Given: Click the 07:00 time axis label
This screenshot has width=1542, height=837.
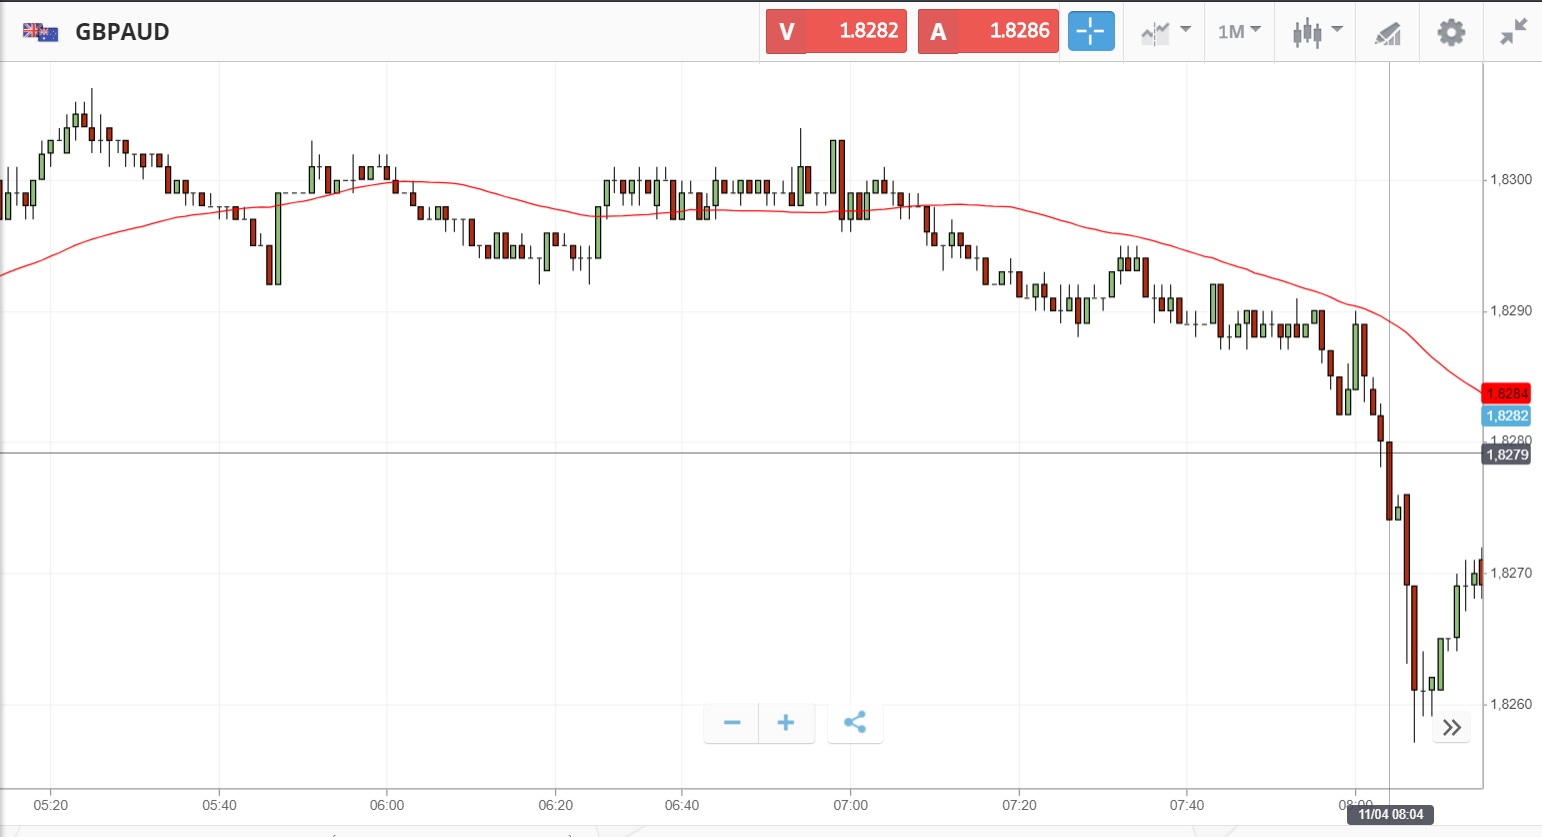Looking at the screenshot, I should [850, 805].
